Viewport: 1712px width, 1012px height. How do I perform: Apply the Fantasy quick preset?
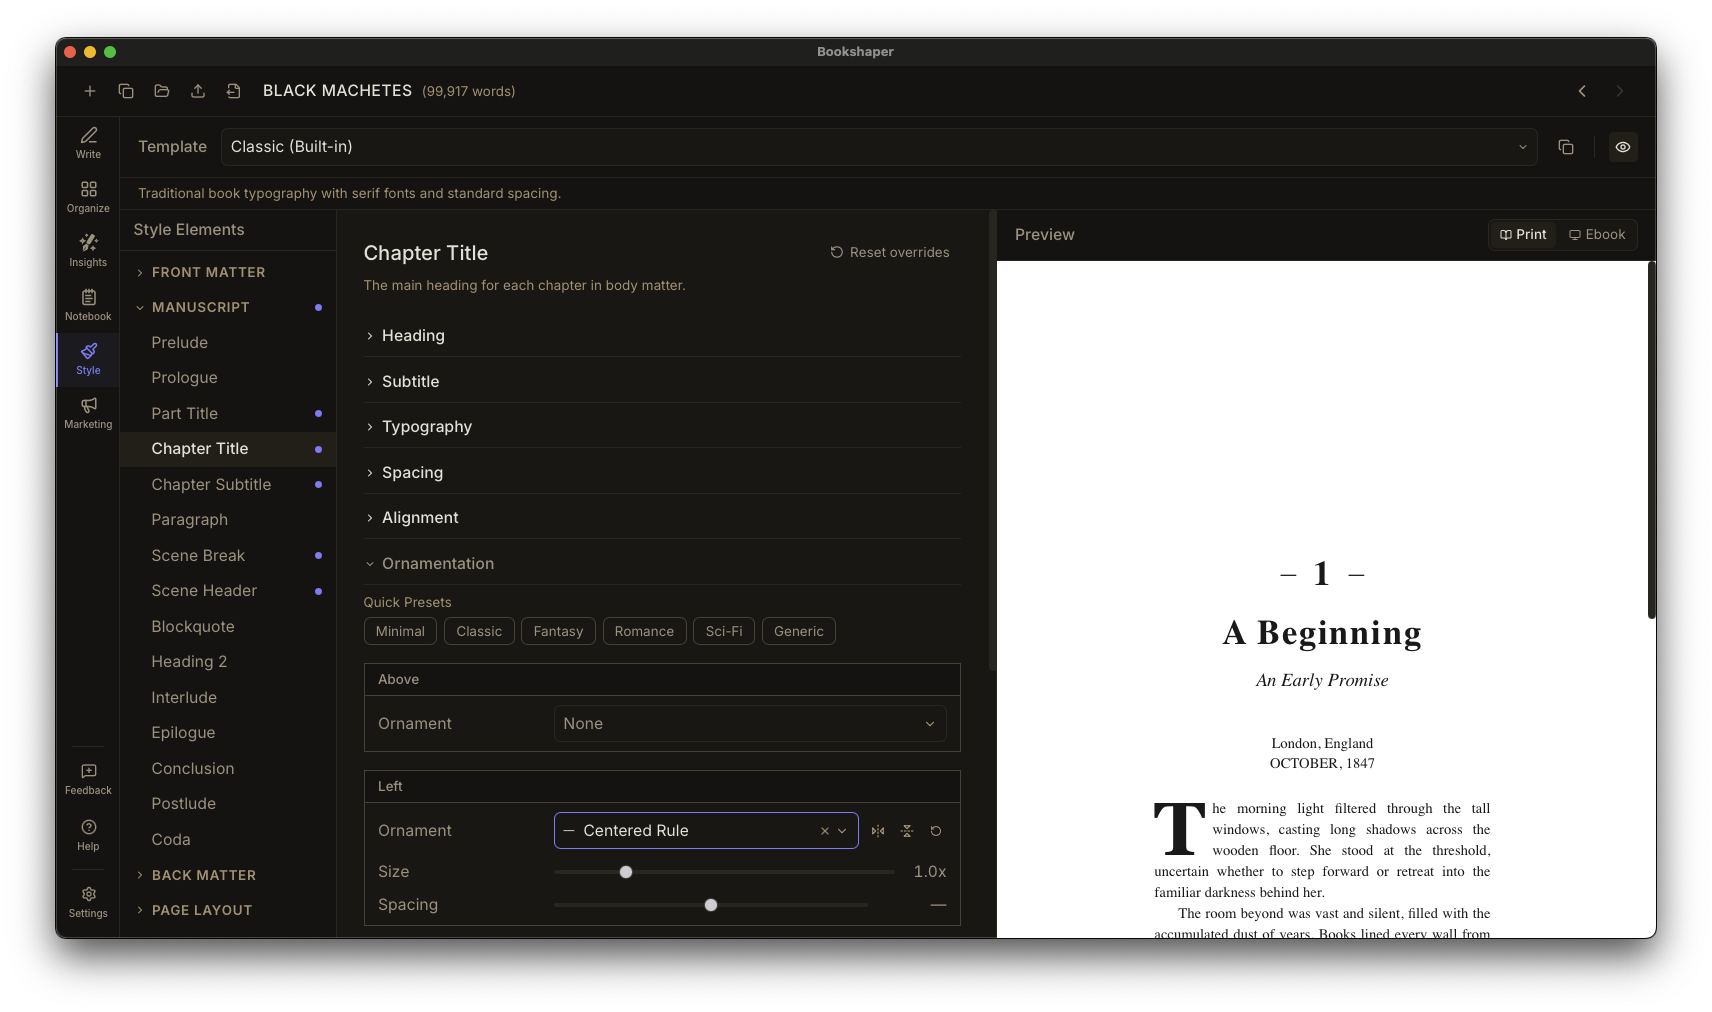tap(558, 631)
